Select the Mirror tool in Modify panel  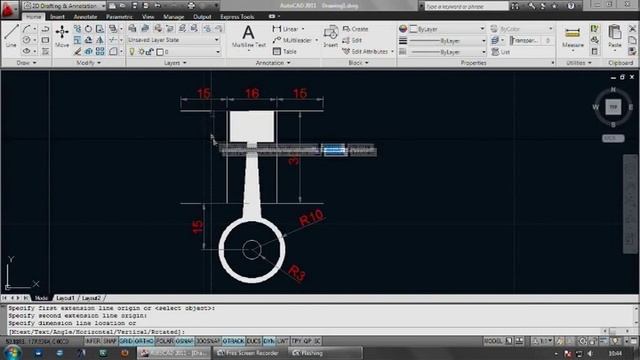(100, 40)
